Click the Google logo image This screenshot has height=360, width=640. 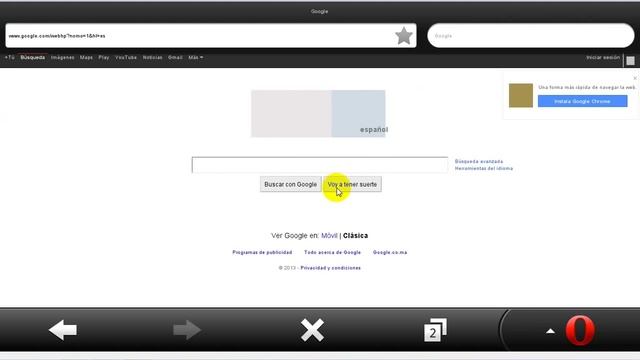(x=318, y=113)
